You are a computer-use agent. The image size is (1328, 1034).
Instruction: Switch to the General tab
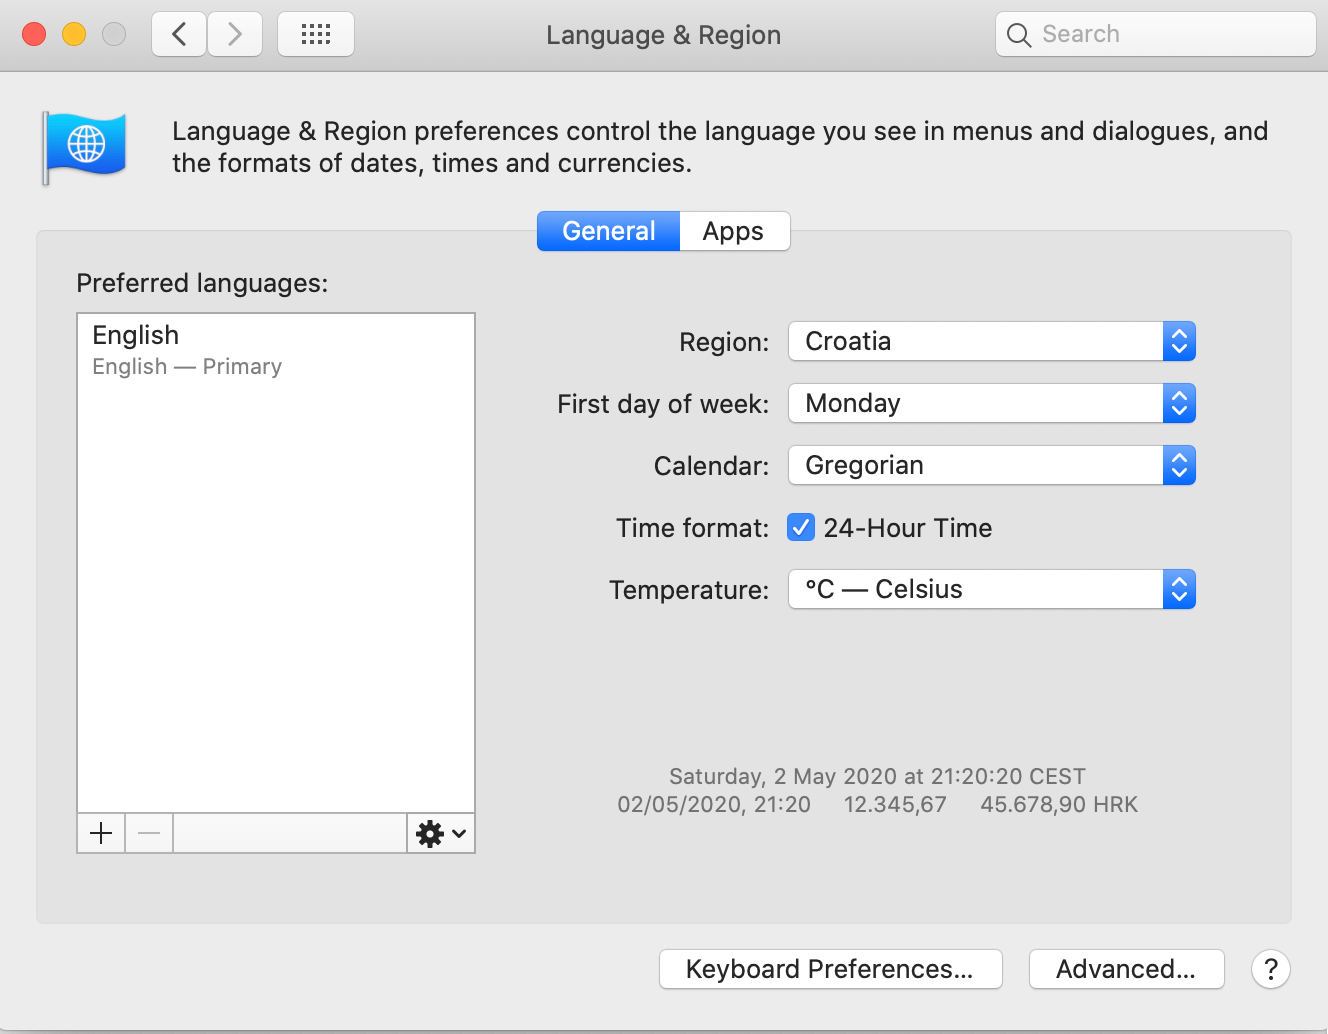608,231
